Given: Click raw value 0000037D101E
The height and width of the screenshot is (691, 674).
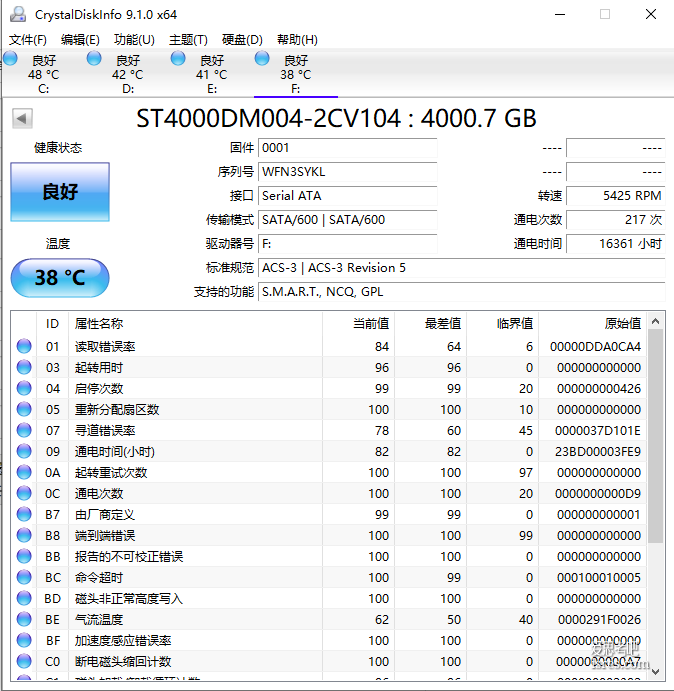Looking at the screenshot, I should [x=598, y=430].
